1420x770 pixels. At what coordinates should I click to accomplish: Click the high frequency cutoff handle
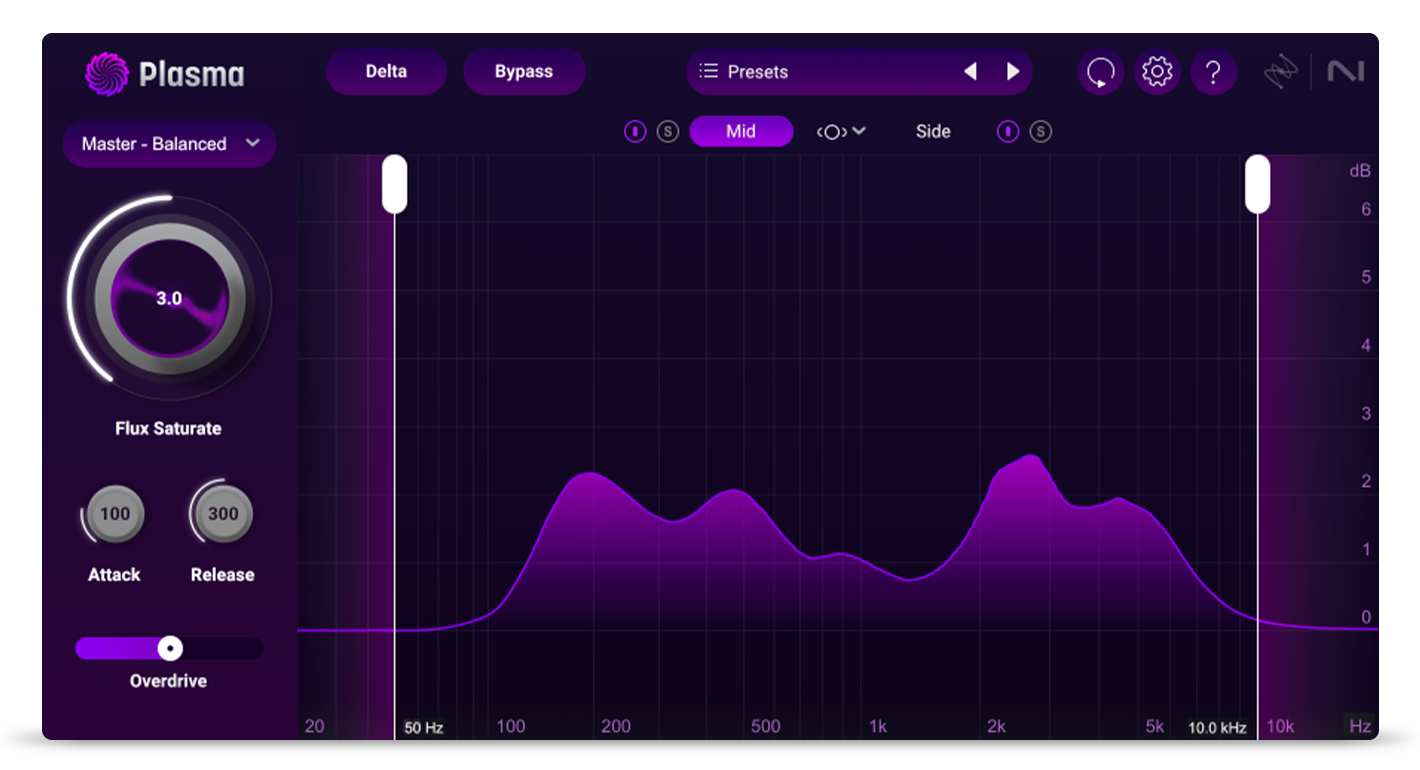(x=1257, y=184)
